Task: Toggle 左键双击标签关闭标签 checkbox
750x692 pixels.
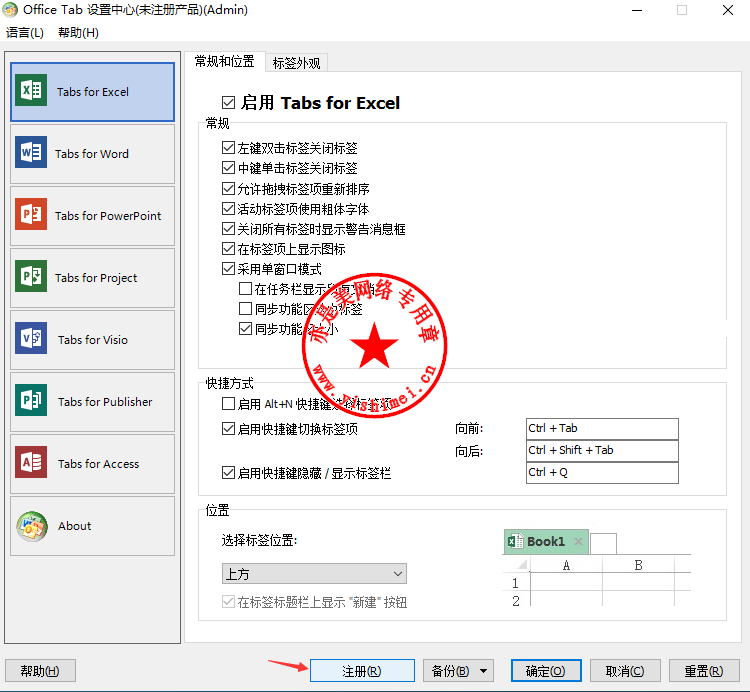Action: pos(229,148)
